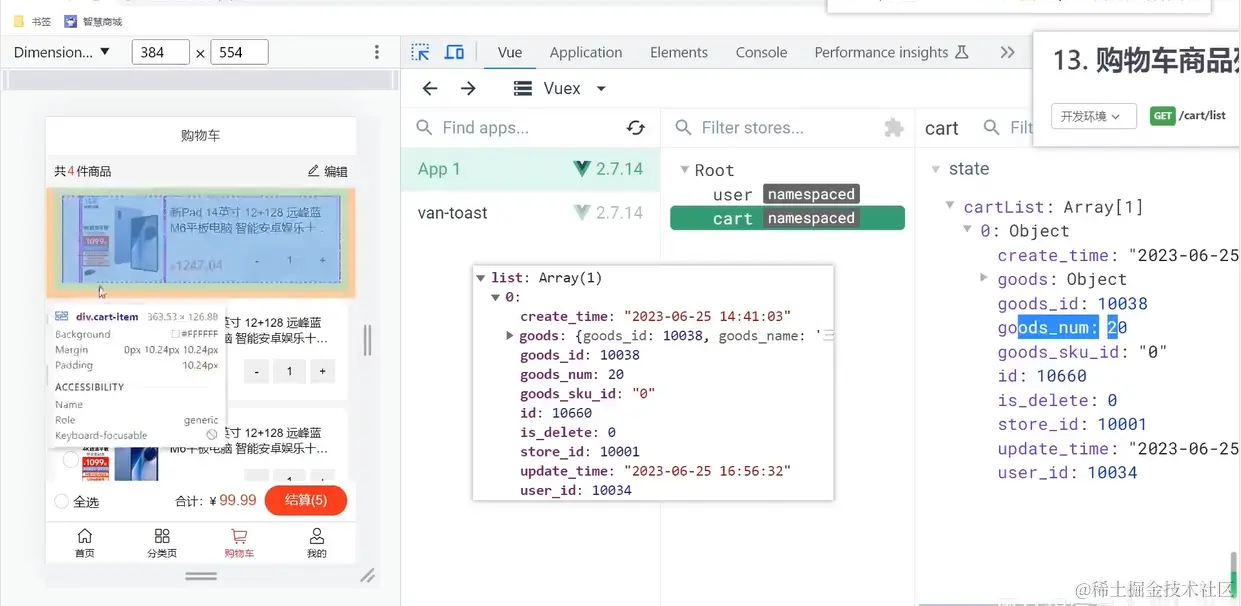
Task: Open the Vuex inspector dropdown arrow
Action: (601, 89)
